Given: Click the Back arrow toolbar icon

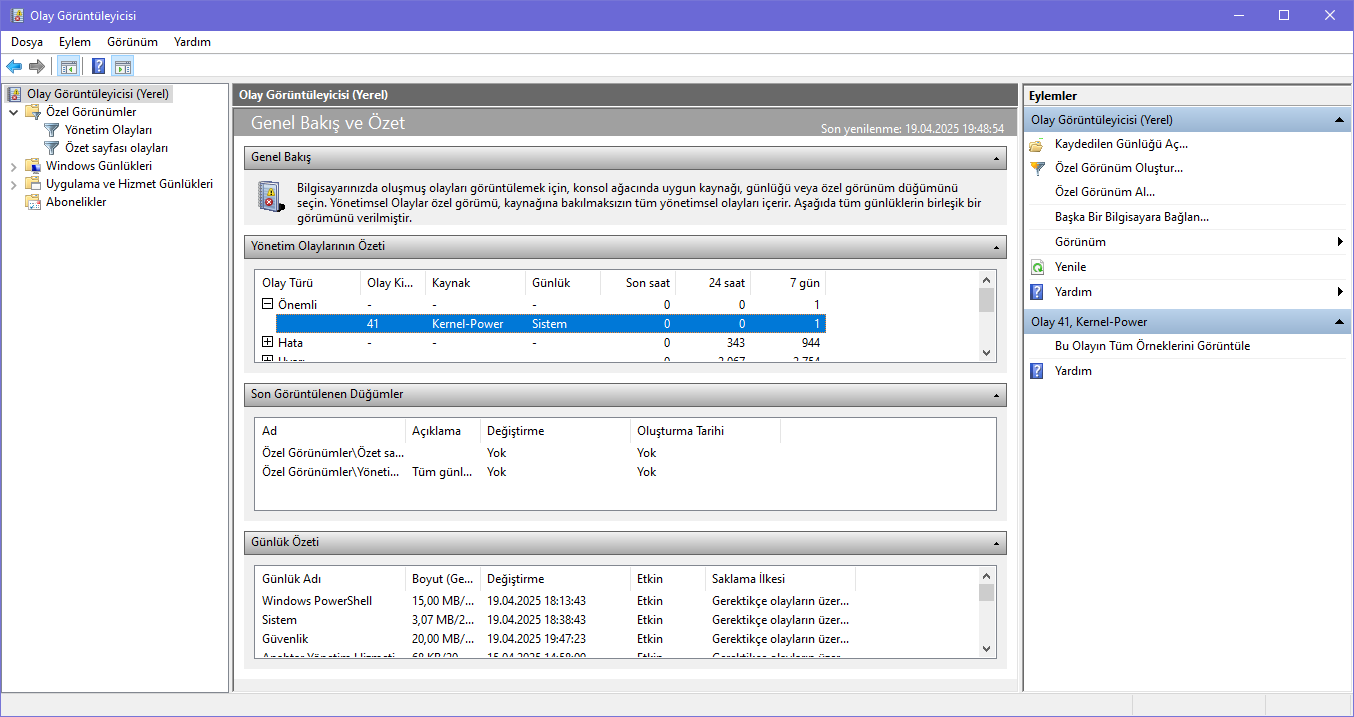Looking at the screenshot, I should click(14, 67).
